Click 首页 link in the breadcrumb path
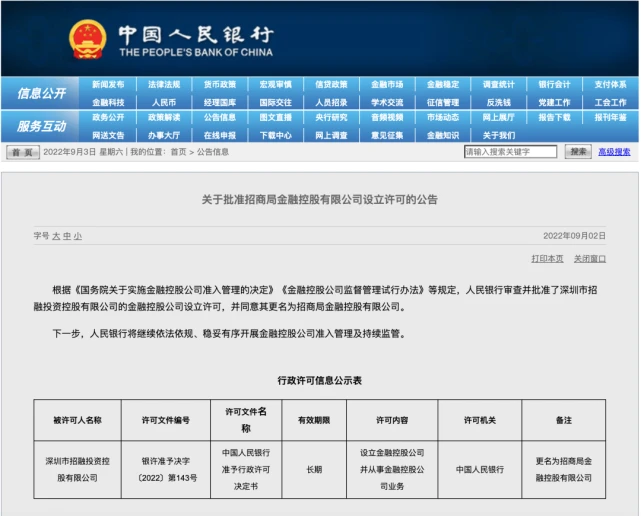This screenshot has height=516, width=641. [178, 152]
